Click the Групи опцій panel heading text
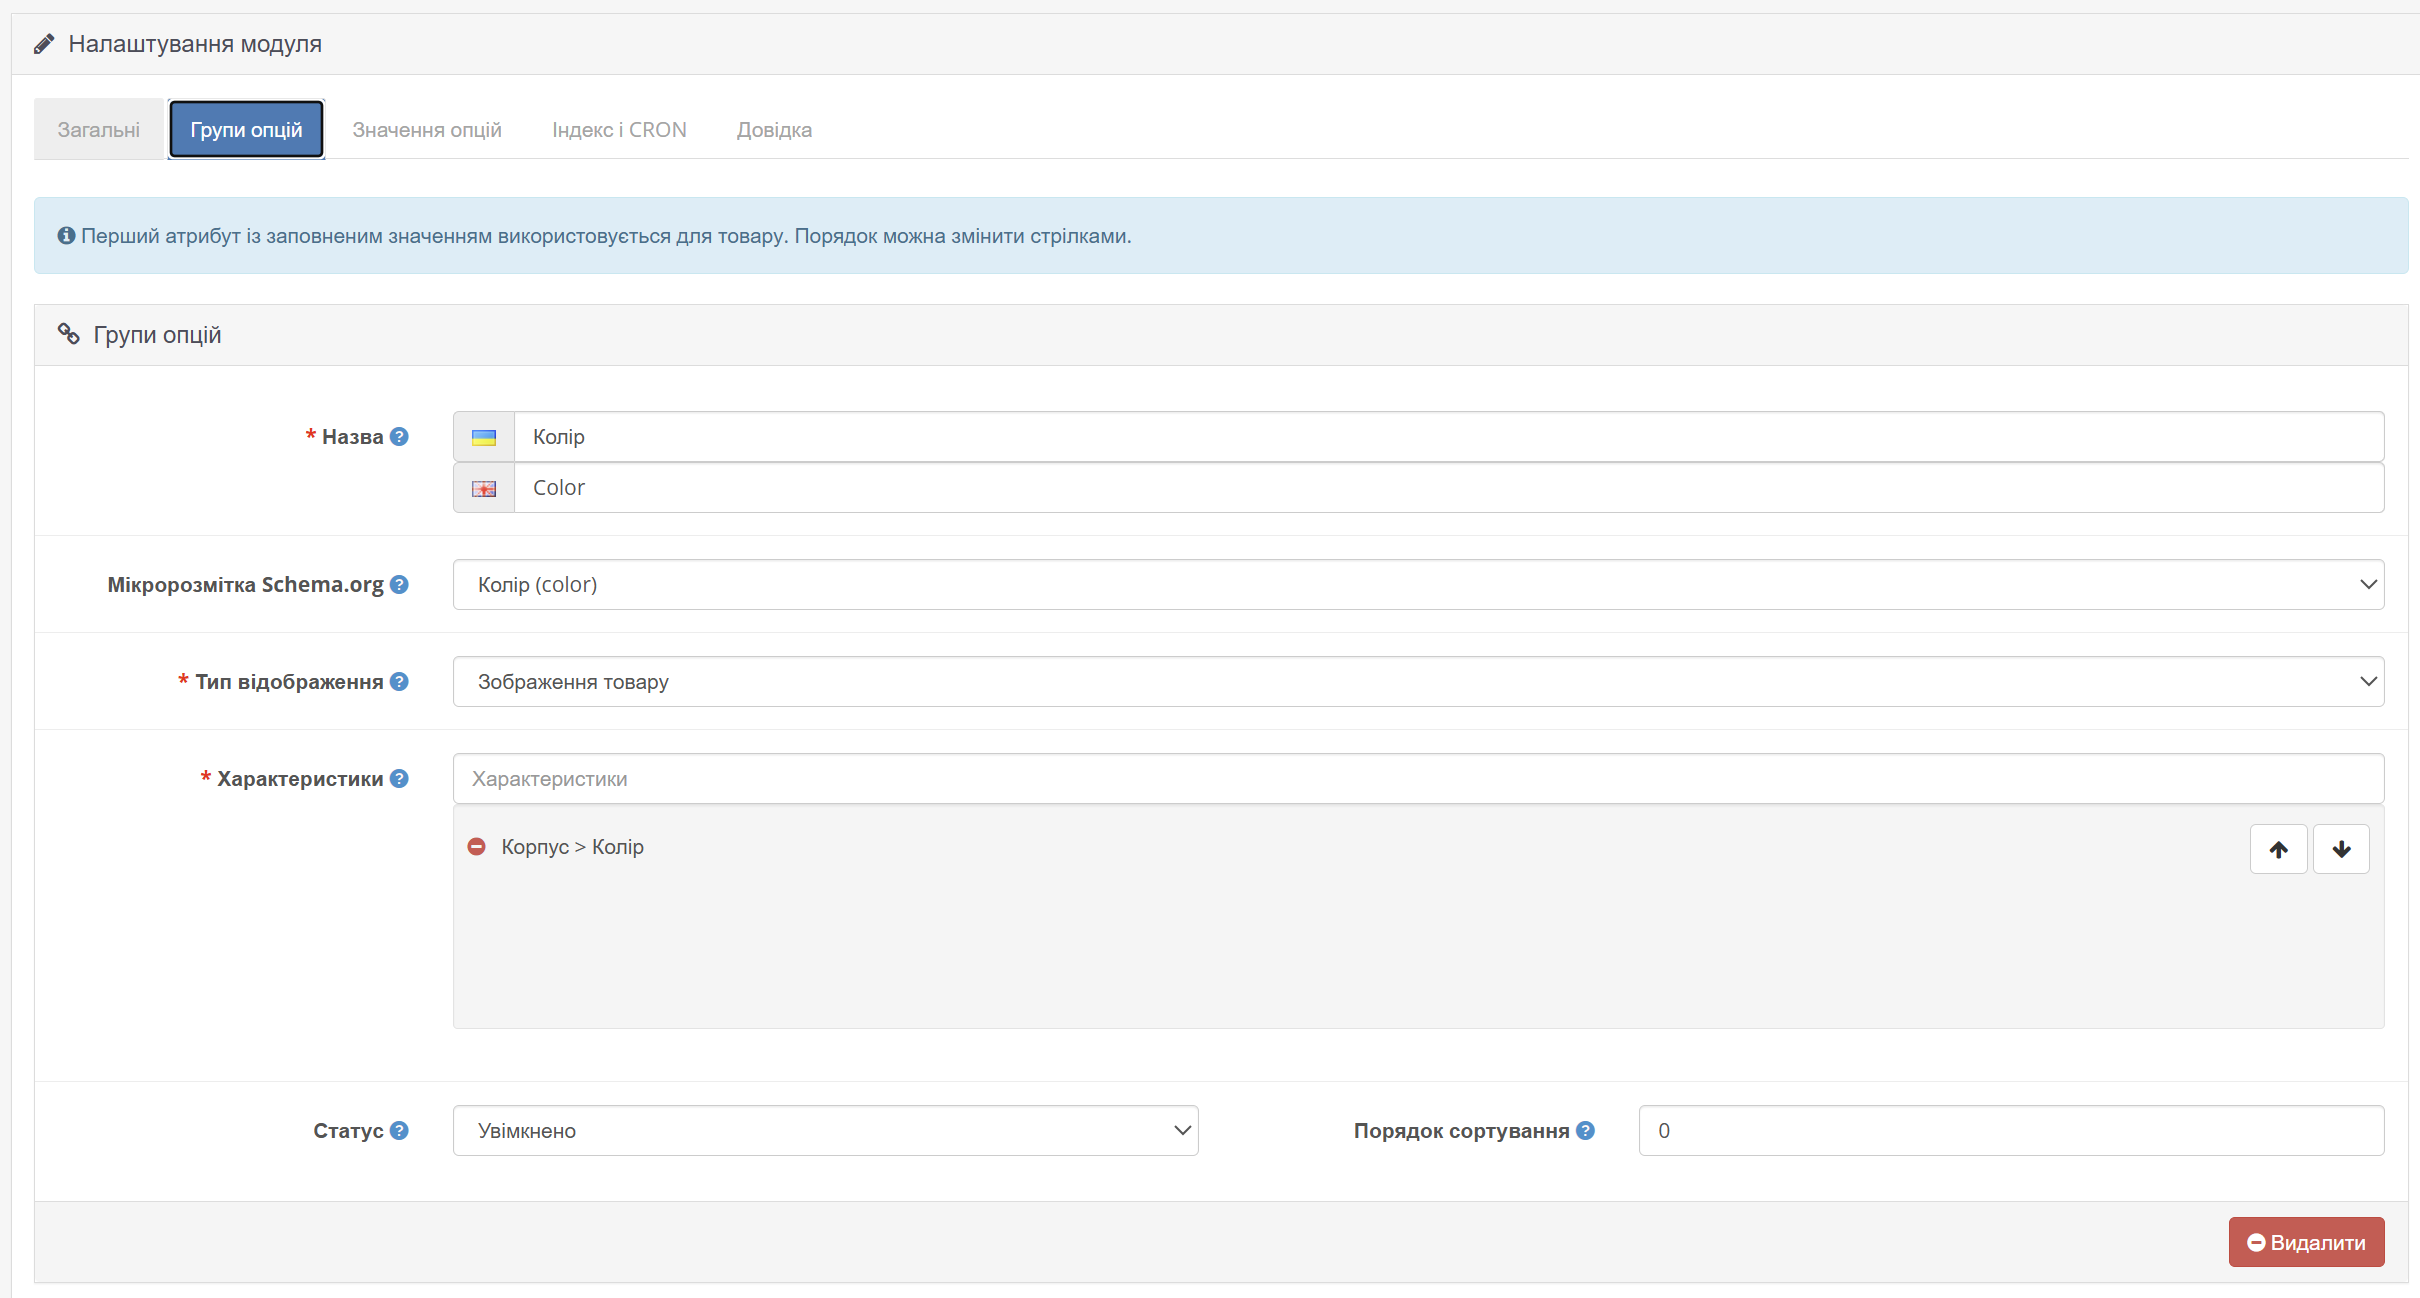 tap(157, 335)
